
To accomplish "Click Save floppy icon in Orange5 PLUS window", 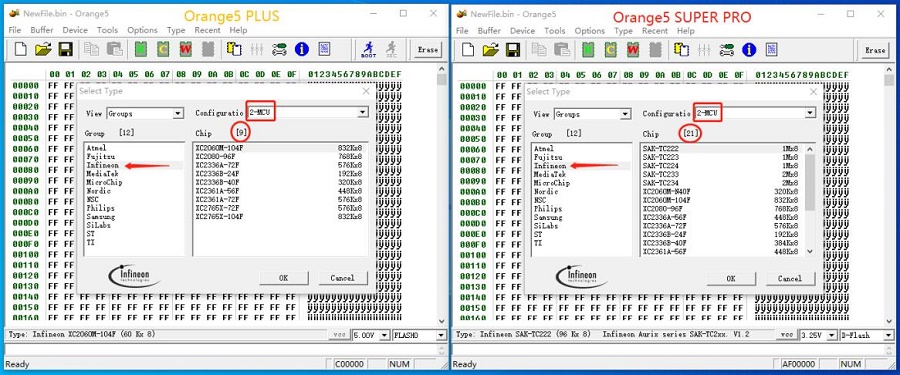I will pyautogui.click(x=65, y=49).
